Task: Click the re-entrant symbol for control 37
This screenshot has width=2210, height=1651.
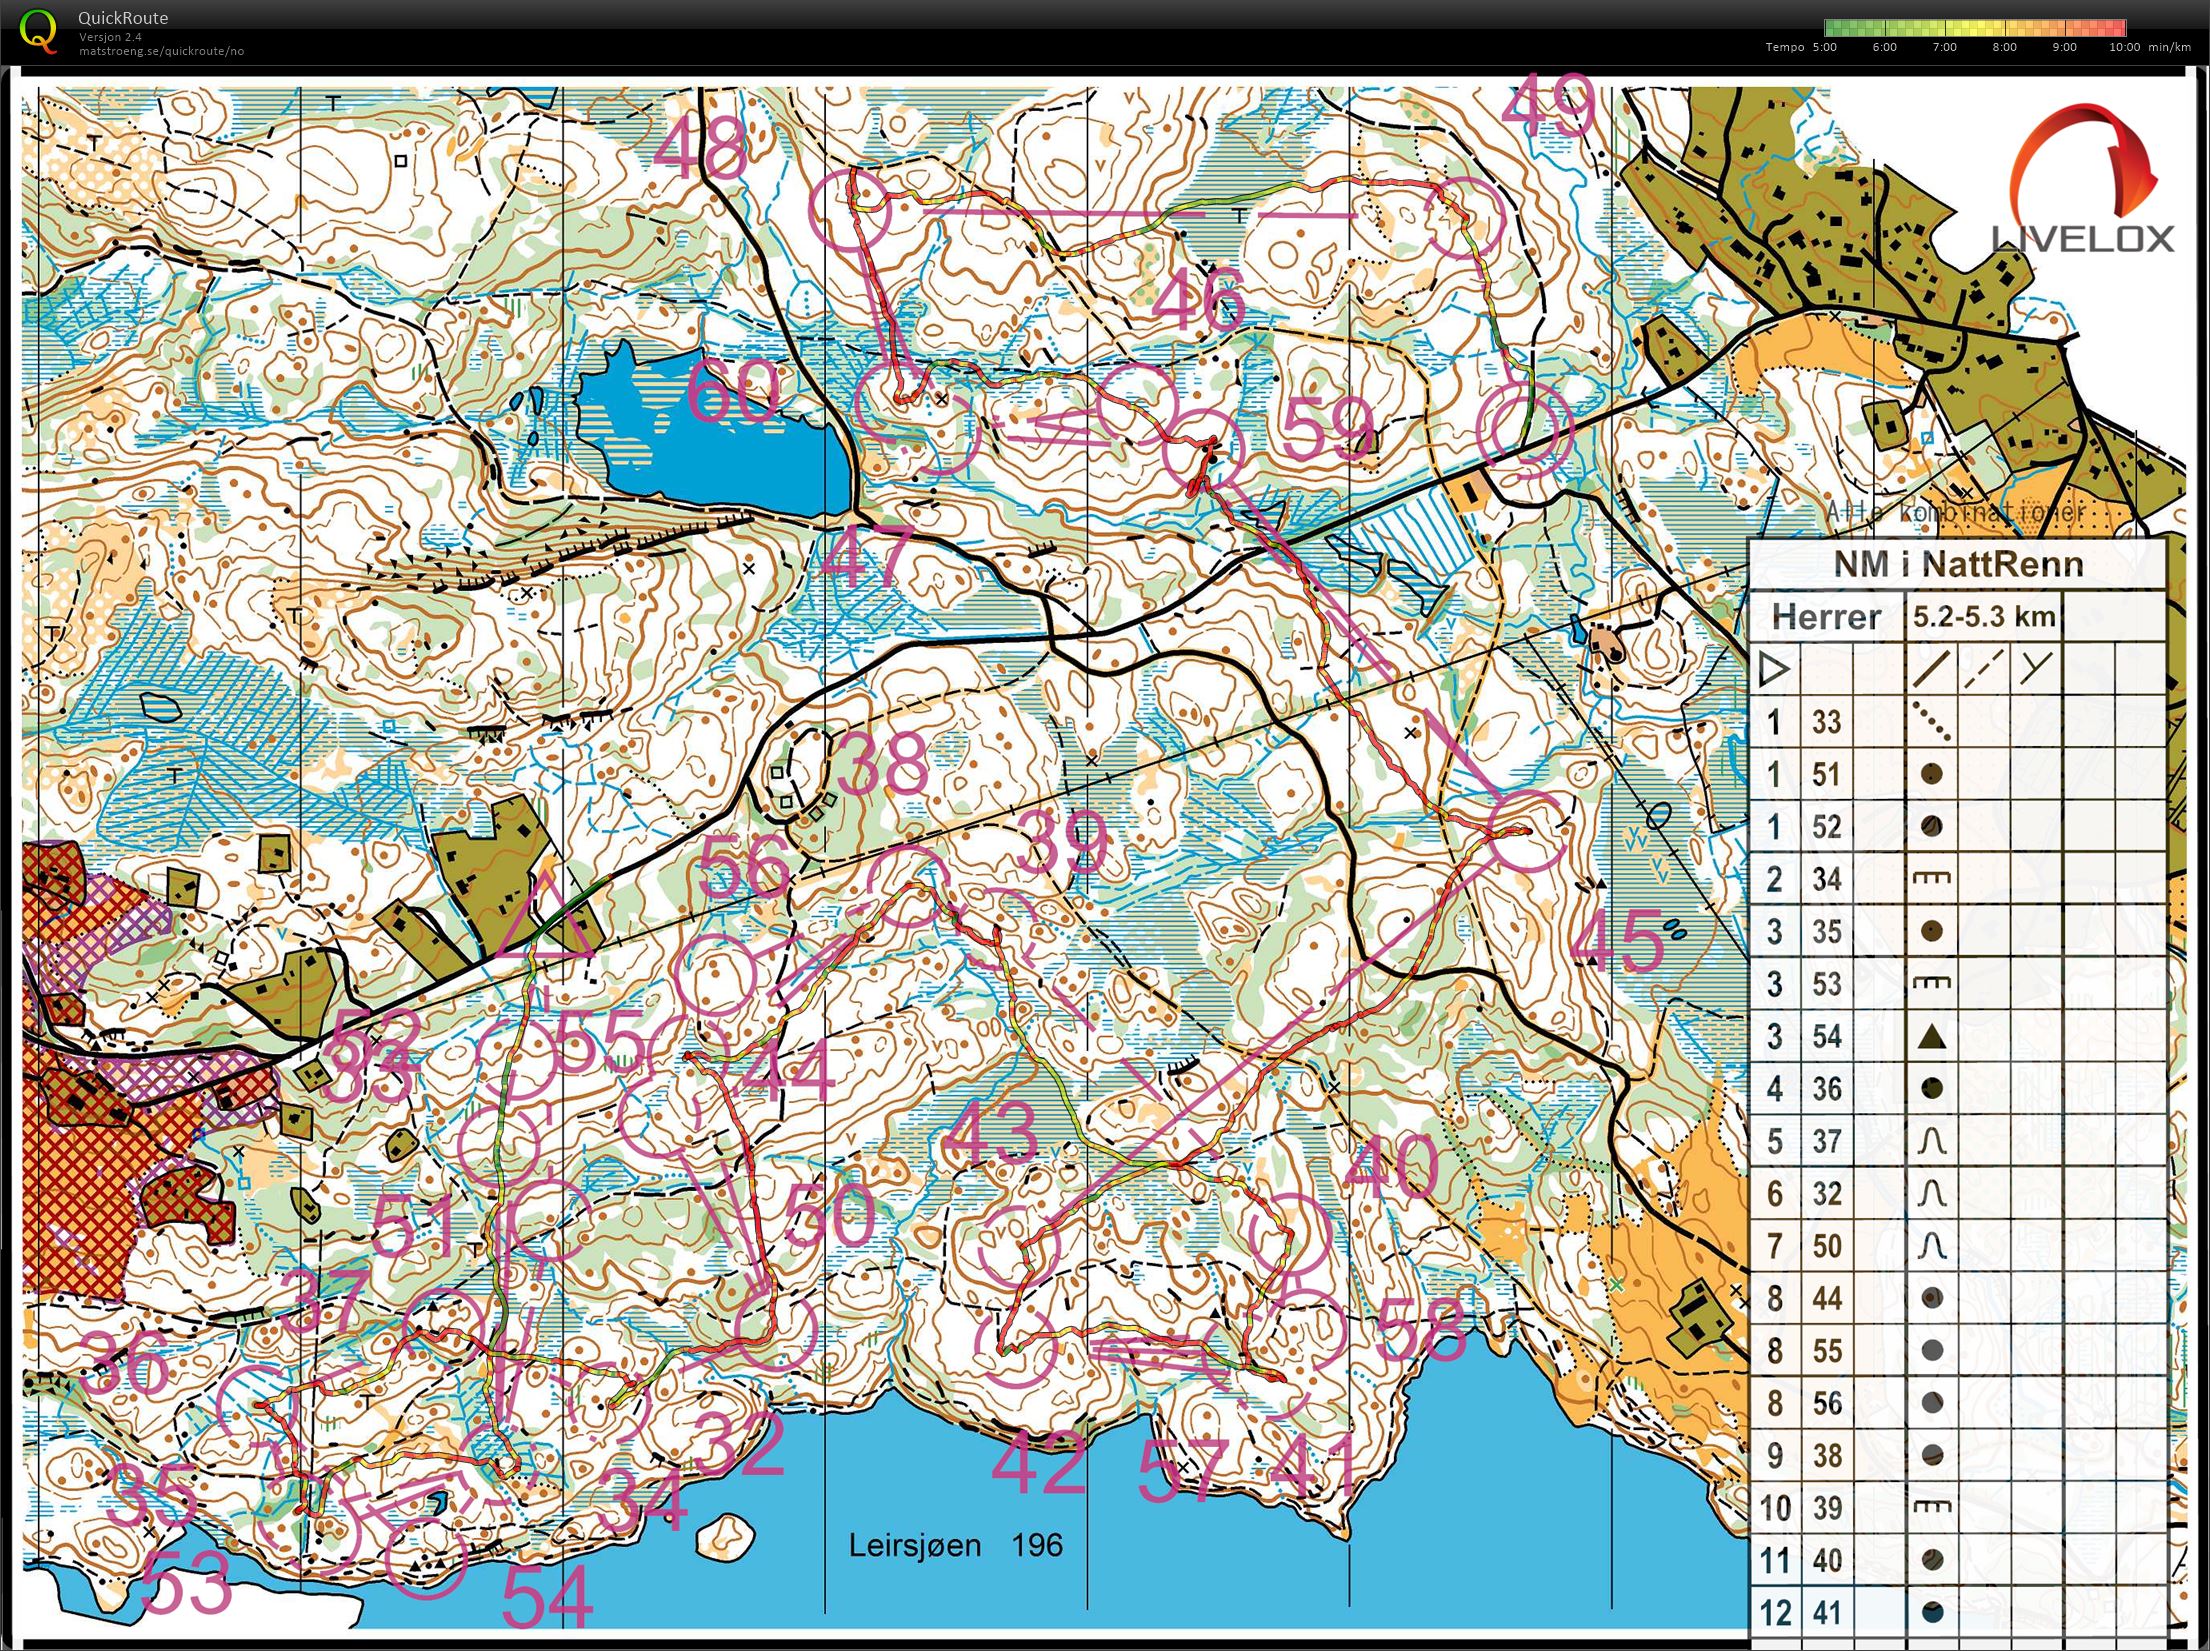Action: (1932, 1141)
